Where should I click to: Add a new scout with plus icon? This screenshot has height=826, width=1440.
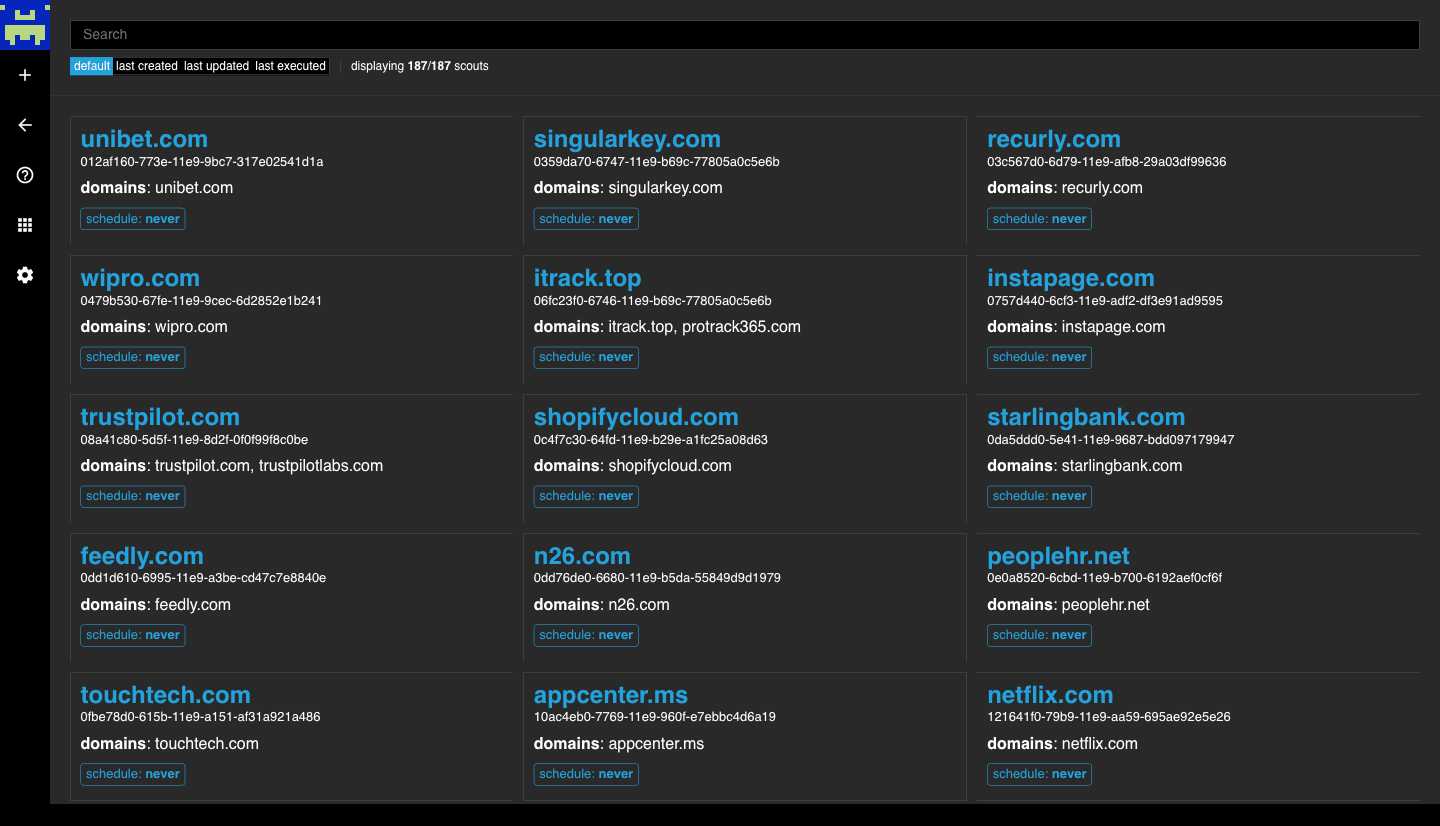pyautogui.click(x=25, y=75)
